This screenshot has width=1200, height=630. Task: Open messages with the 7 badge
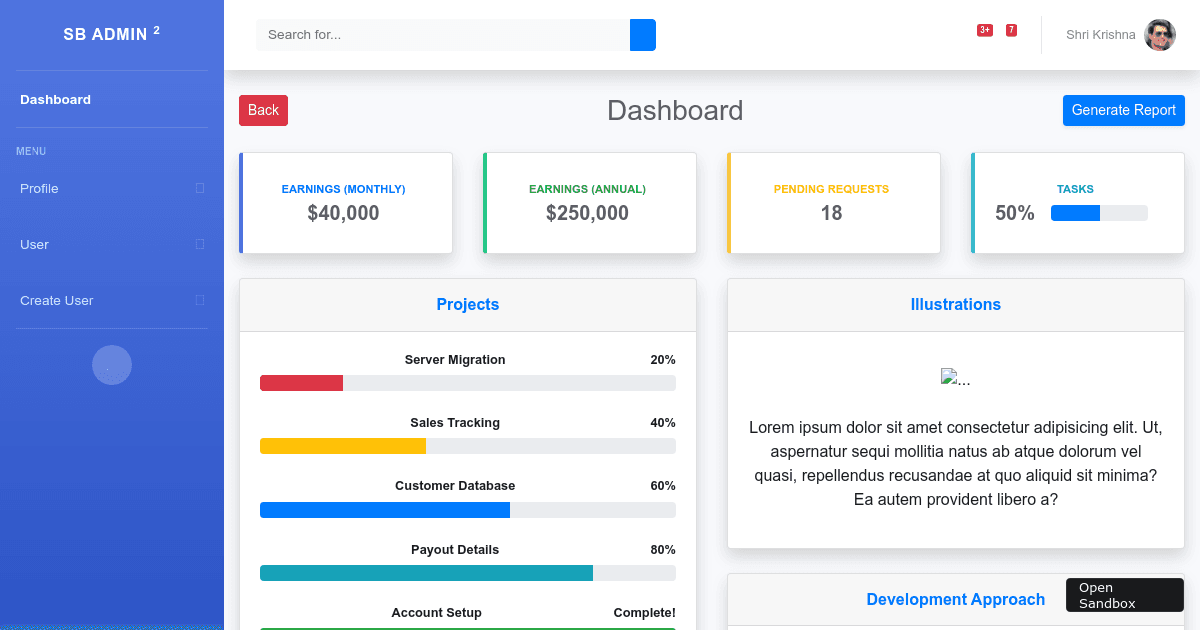[x=1011, y=30]
